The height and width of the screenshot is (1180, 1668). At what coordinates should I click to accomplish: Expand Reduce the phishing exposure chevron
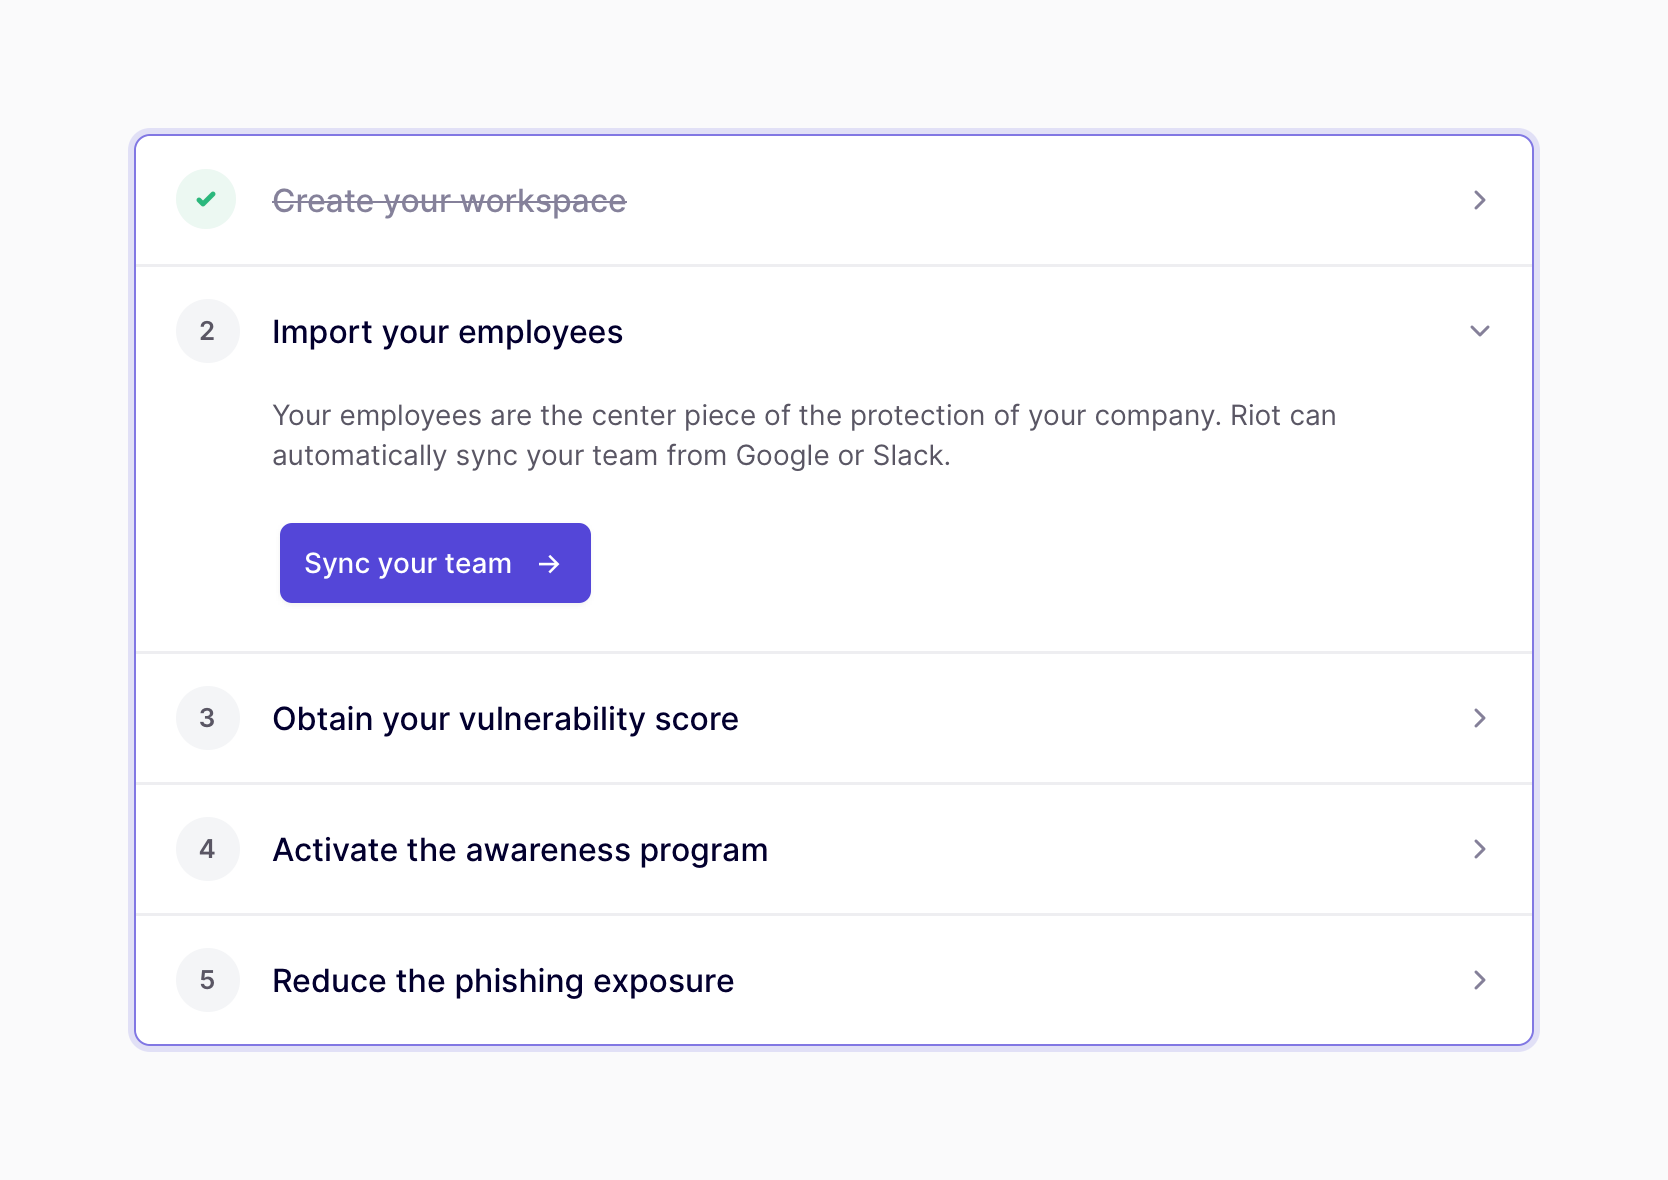[x=1479, y=980]
